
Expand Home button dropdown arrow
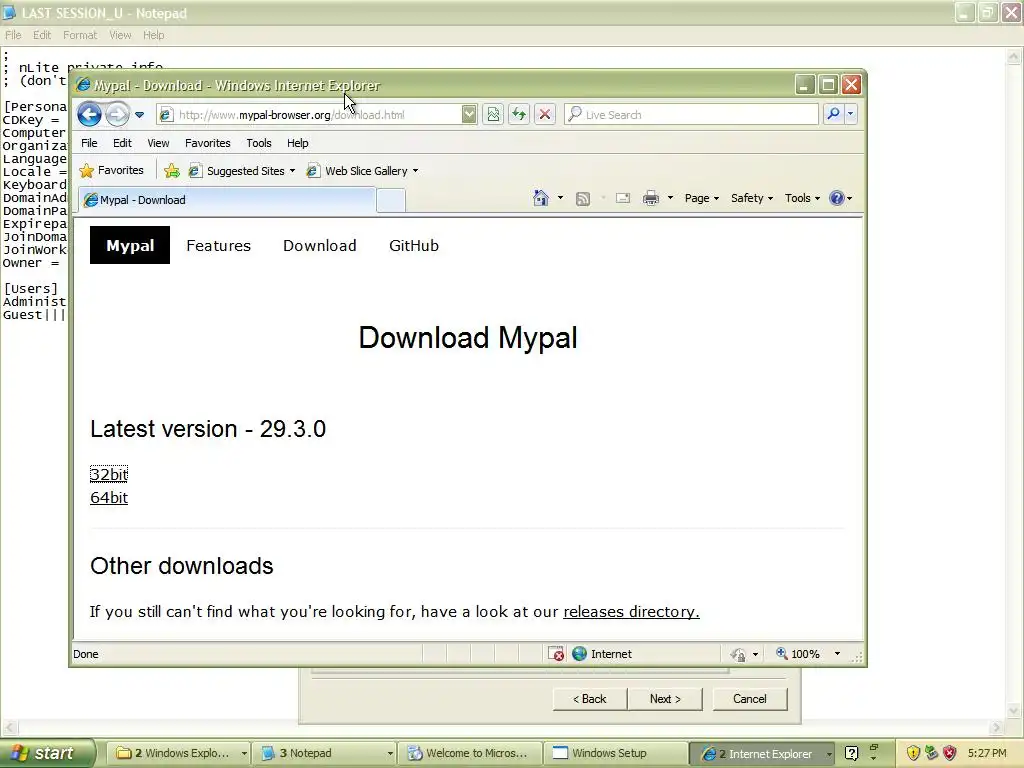560,198
